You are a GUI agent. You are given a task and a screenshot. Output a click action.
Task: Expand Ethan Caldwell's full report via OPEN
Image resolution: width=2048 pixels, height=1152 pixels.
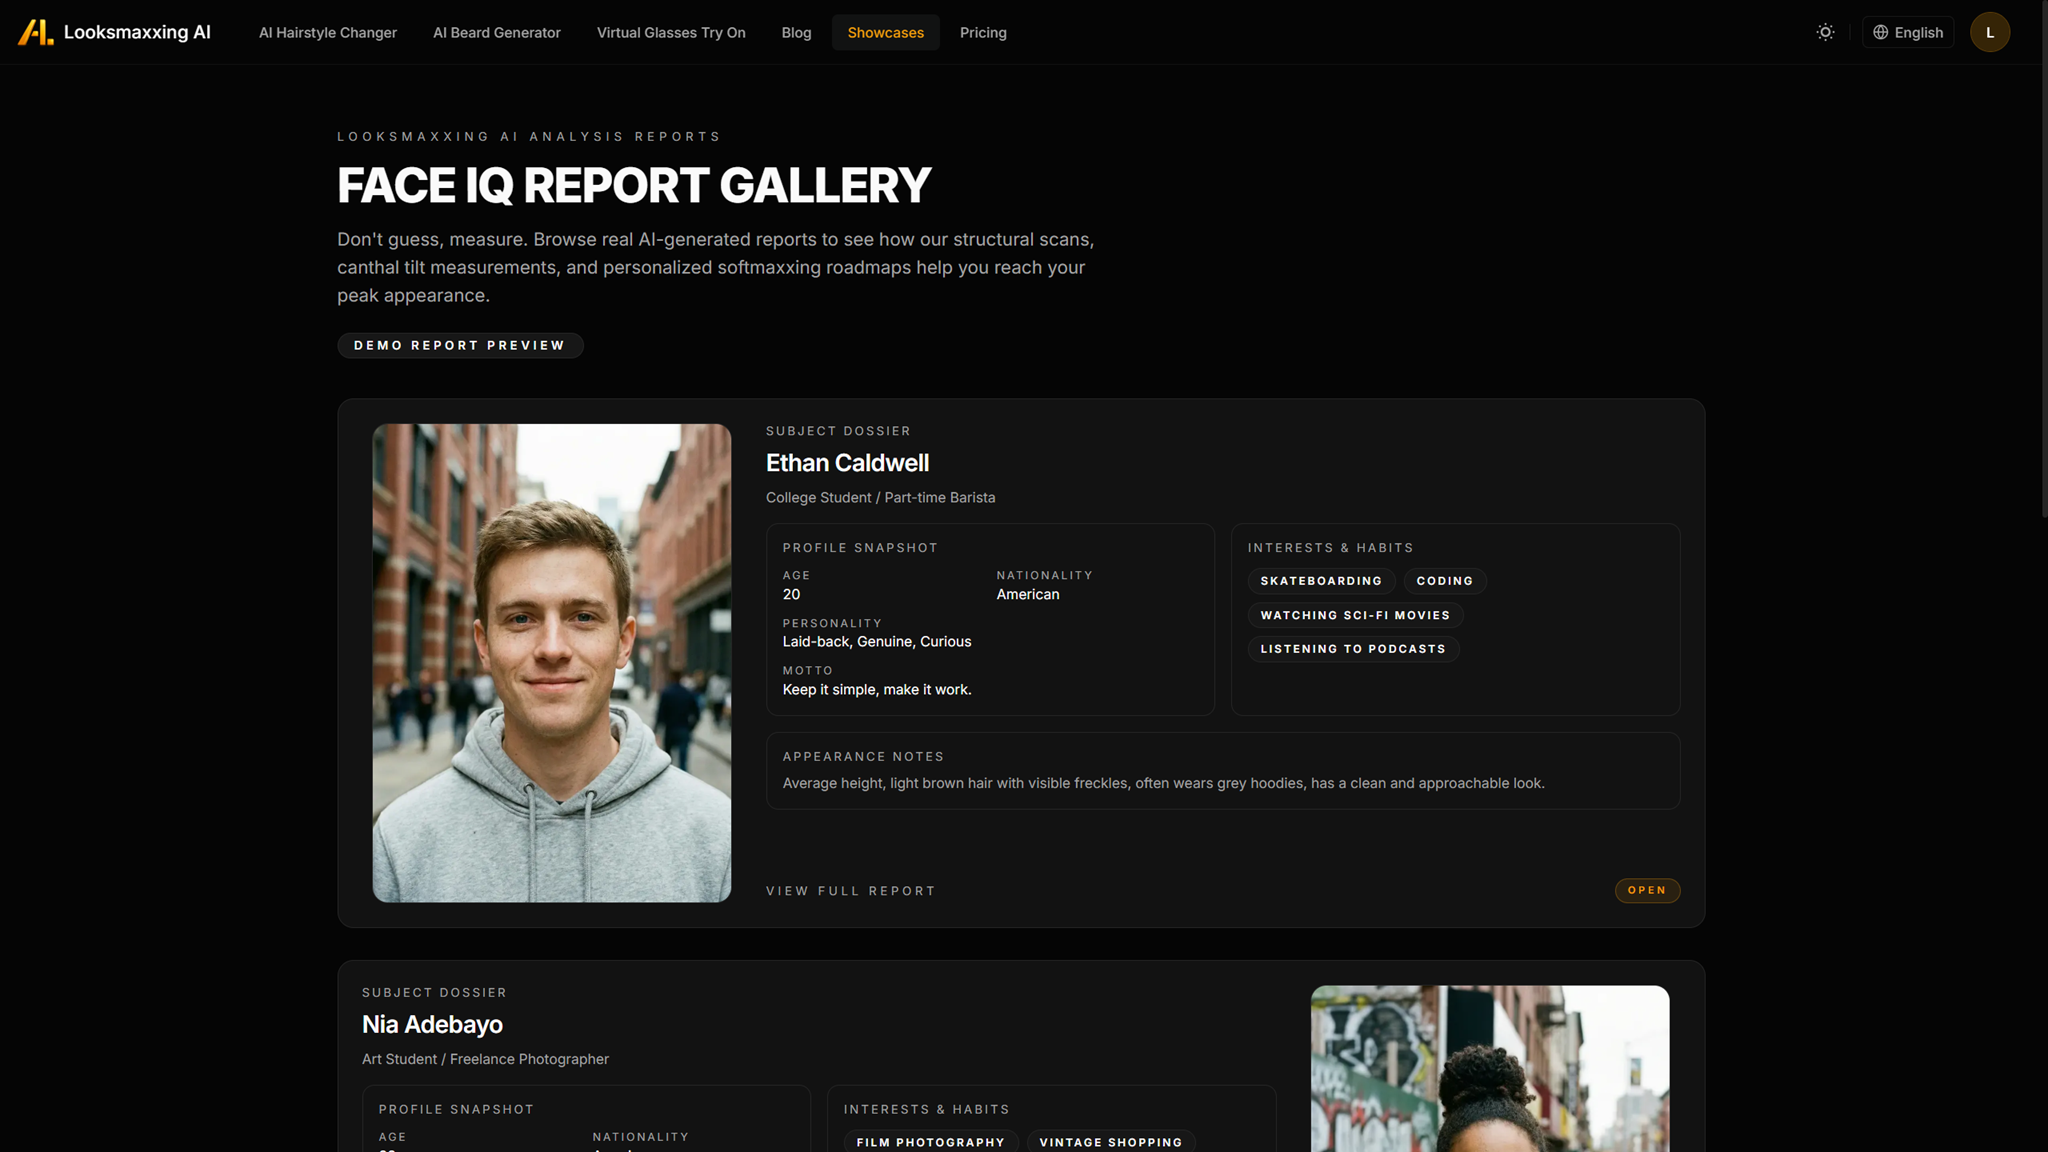[x=1647, y=890]
